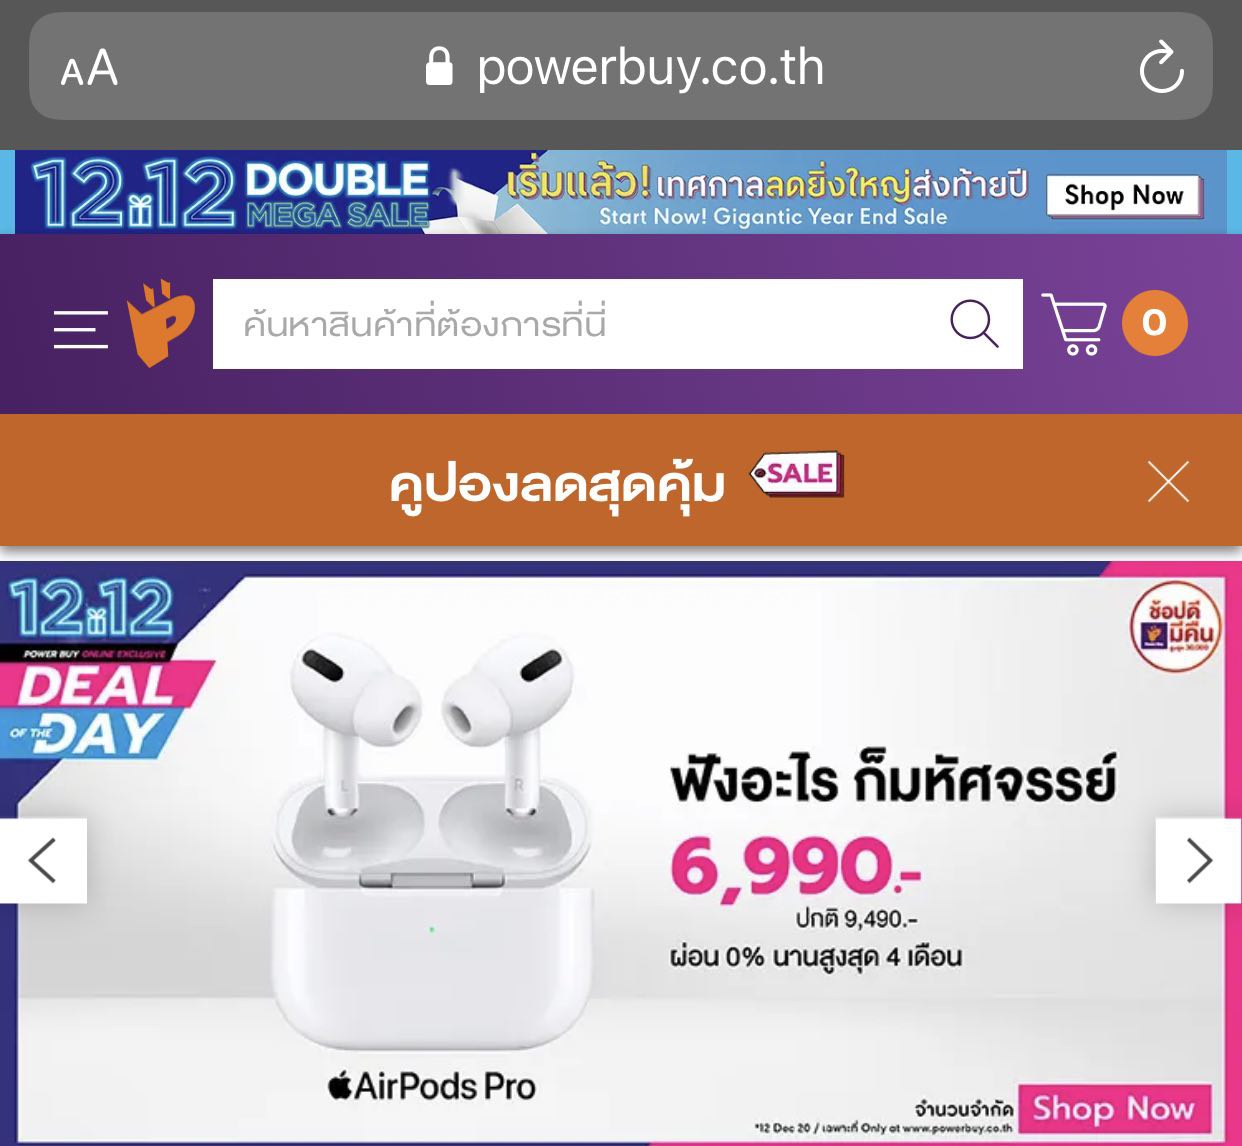1242x1146 pixels.
Task: Tap the powerbuy.co.th address bar
Action: click(x=621, y=67)
